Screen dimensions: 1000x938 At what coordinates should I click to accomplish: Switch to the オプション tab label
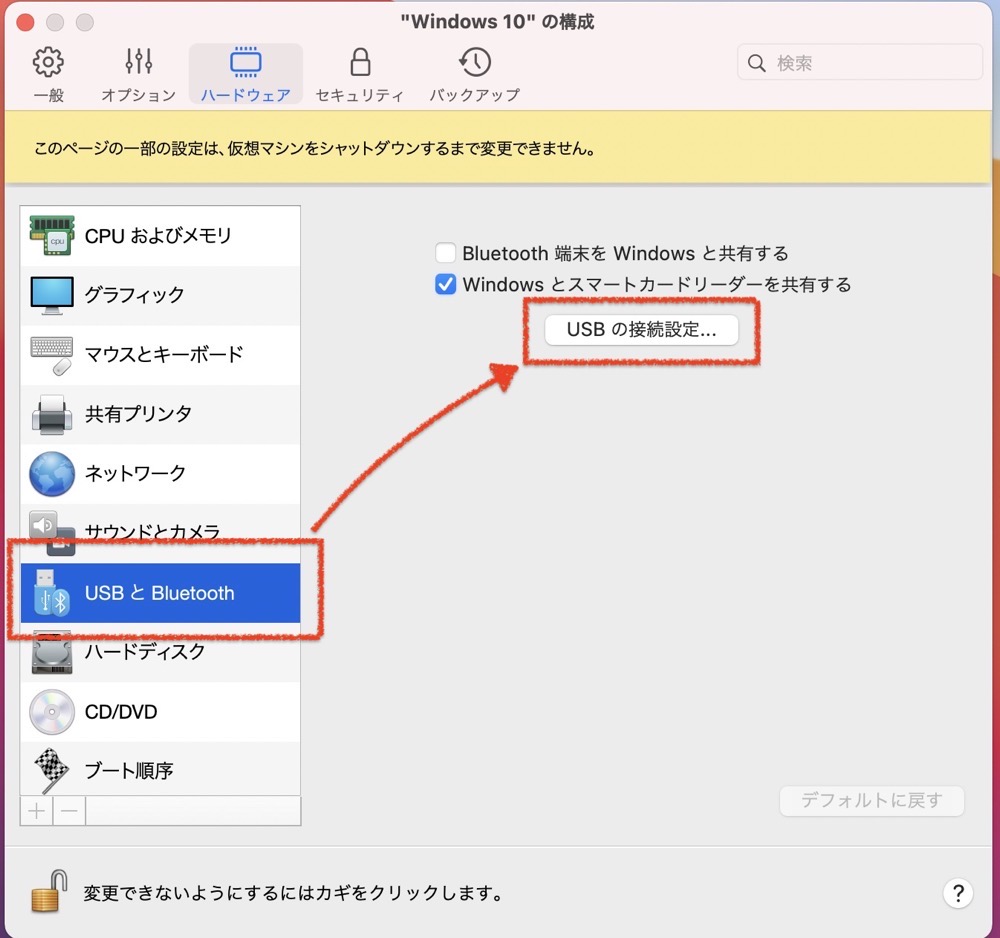[x=138, y=95]
